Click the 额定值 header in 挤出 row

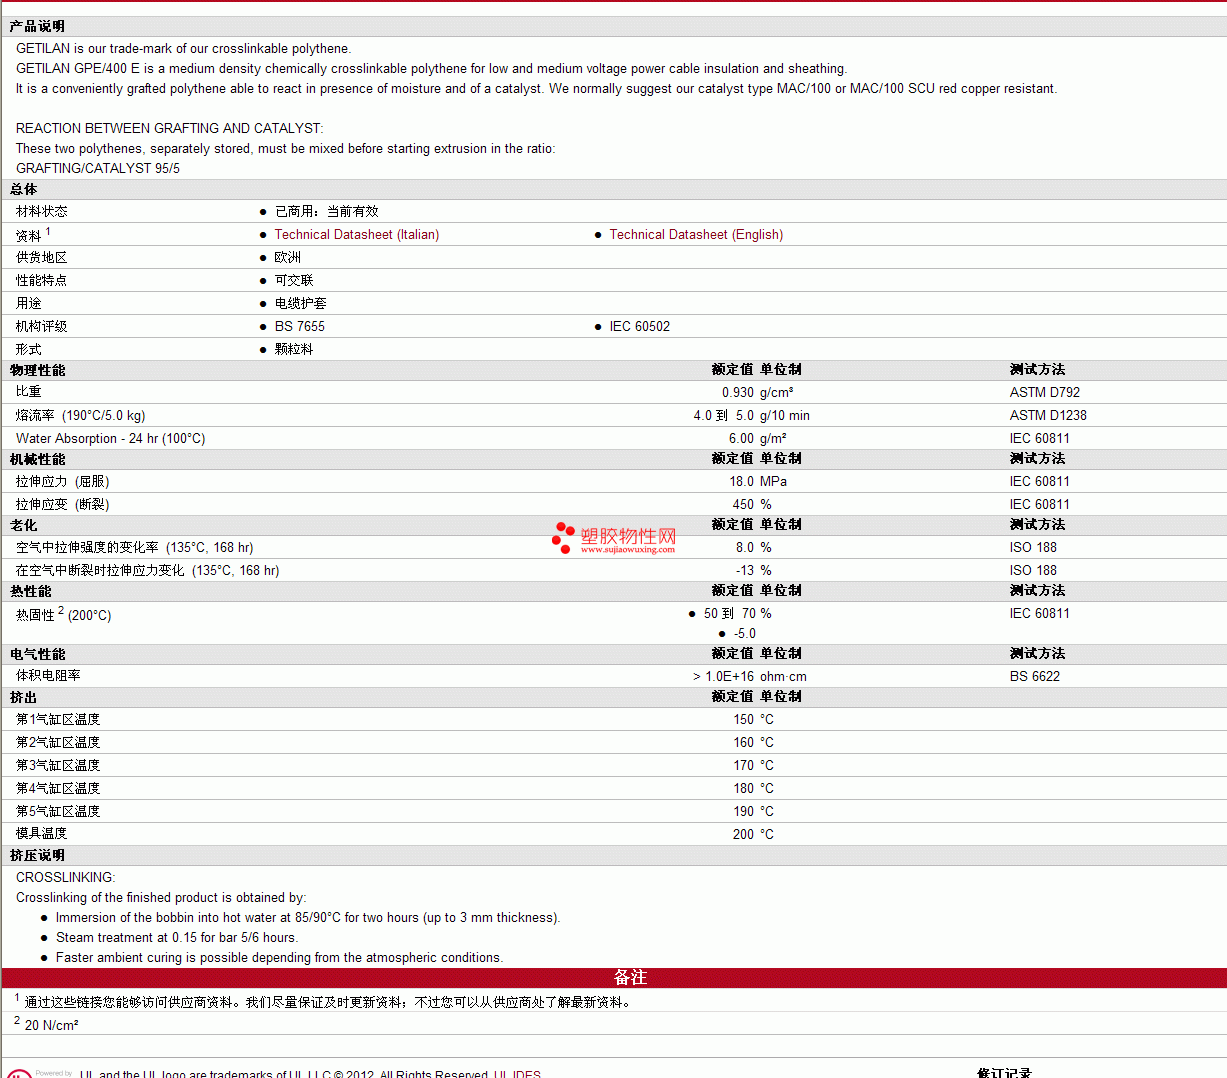tap(733, 697)
